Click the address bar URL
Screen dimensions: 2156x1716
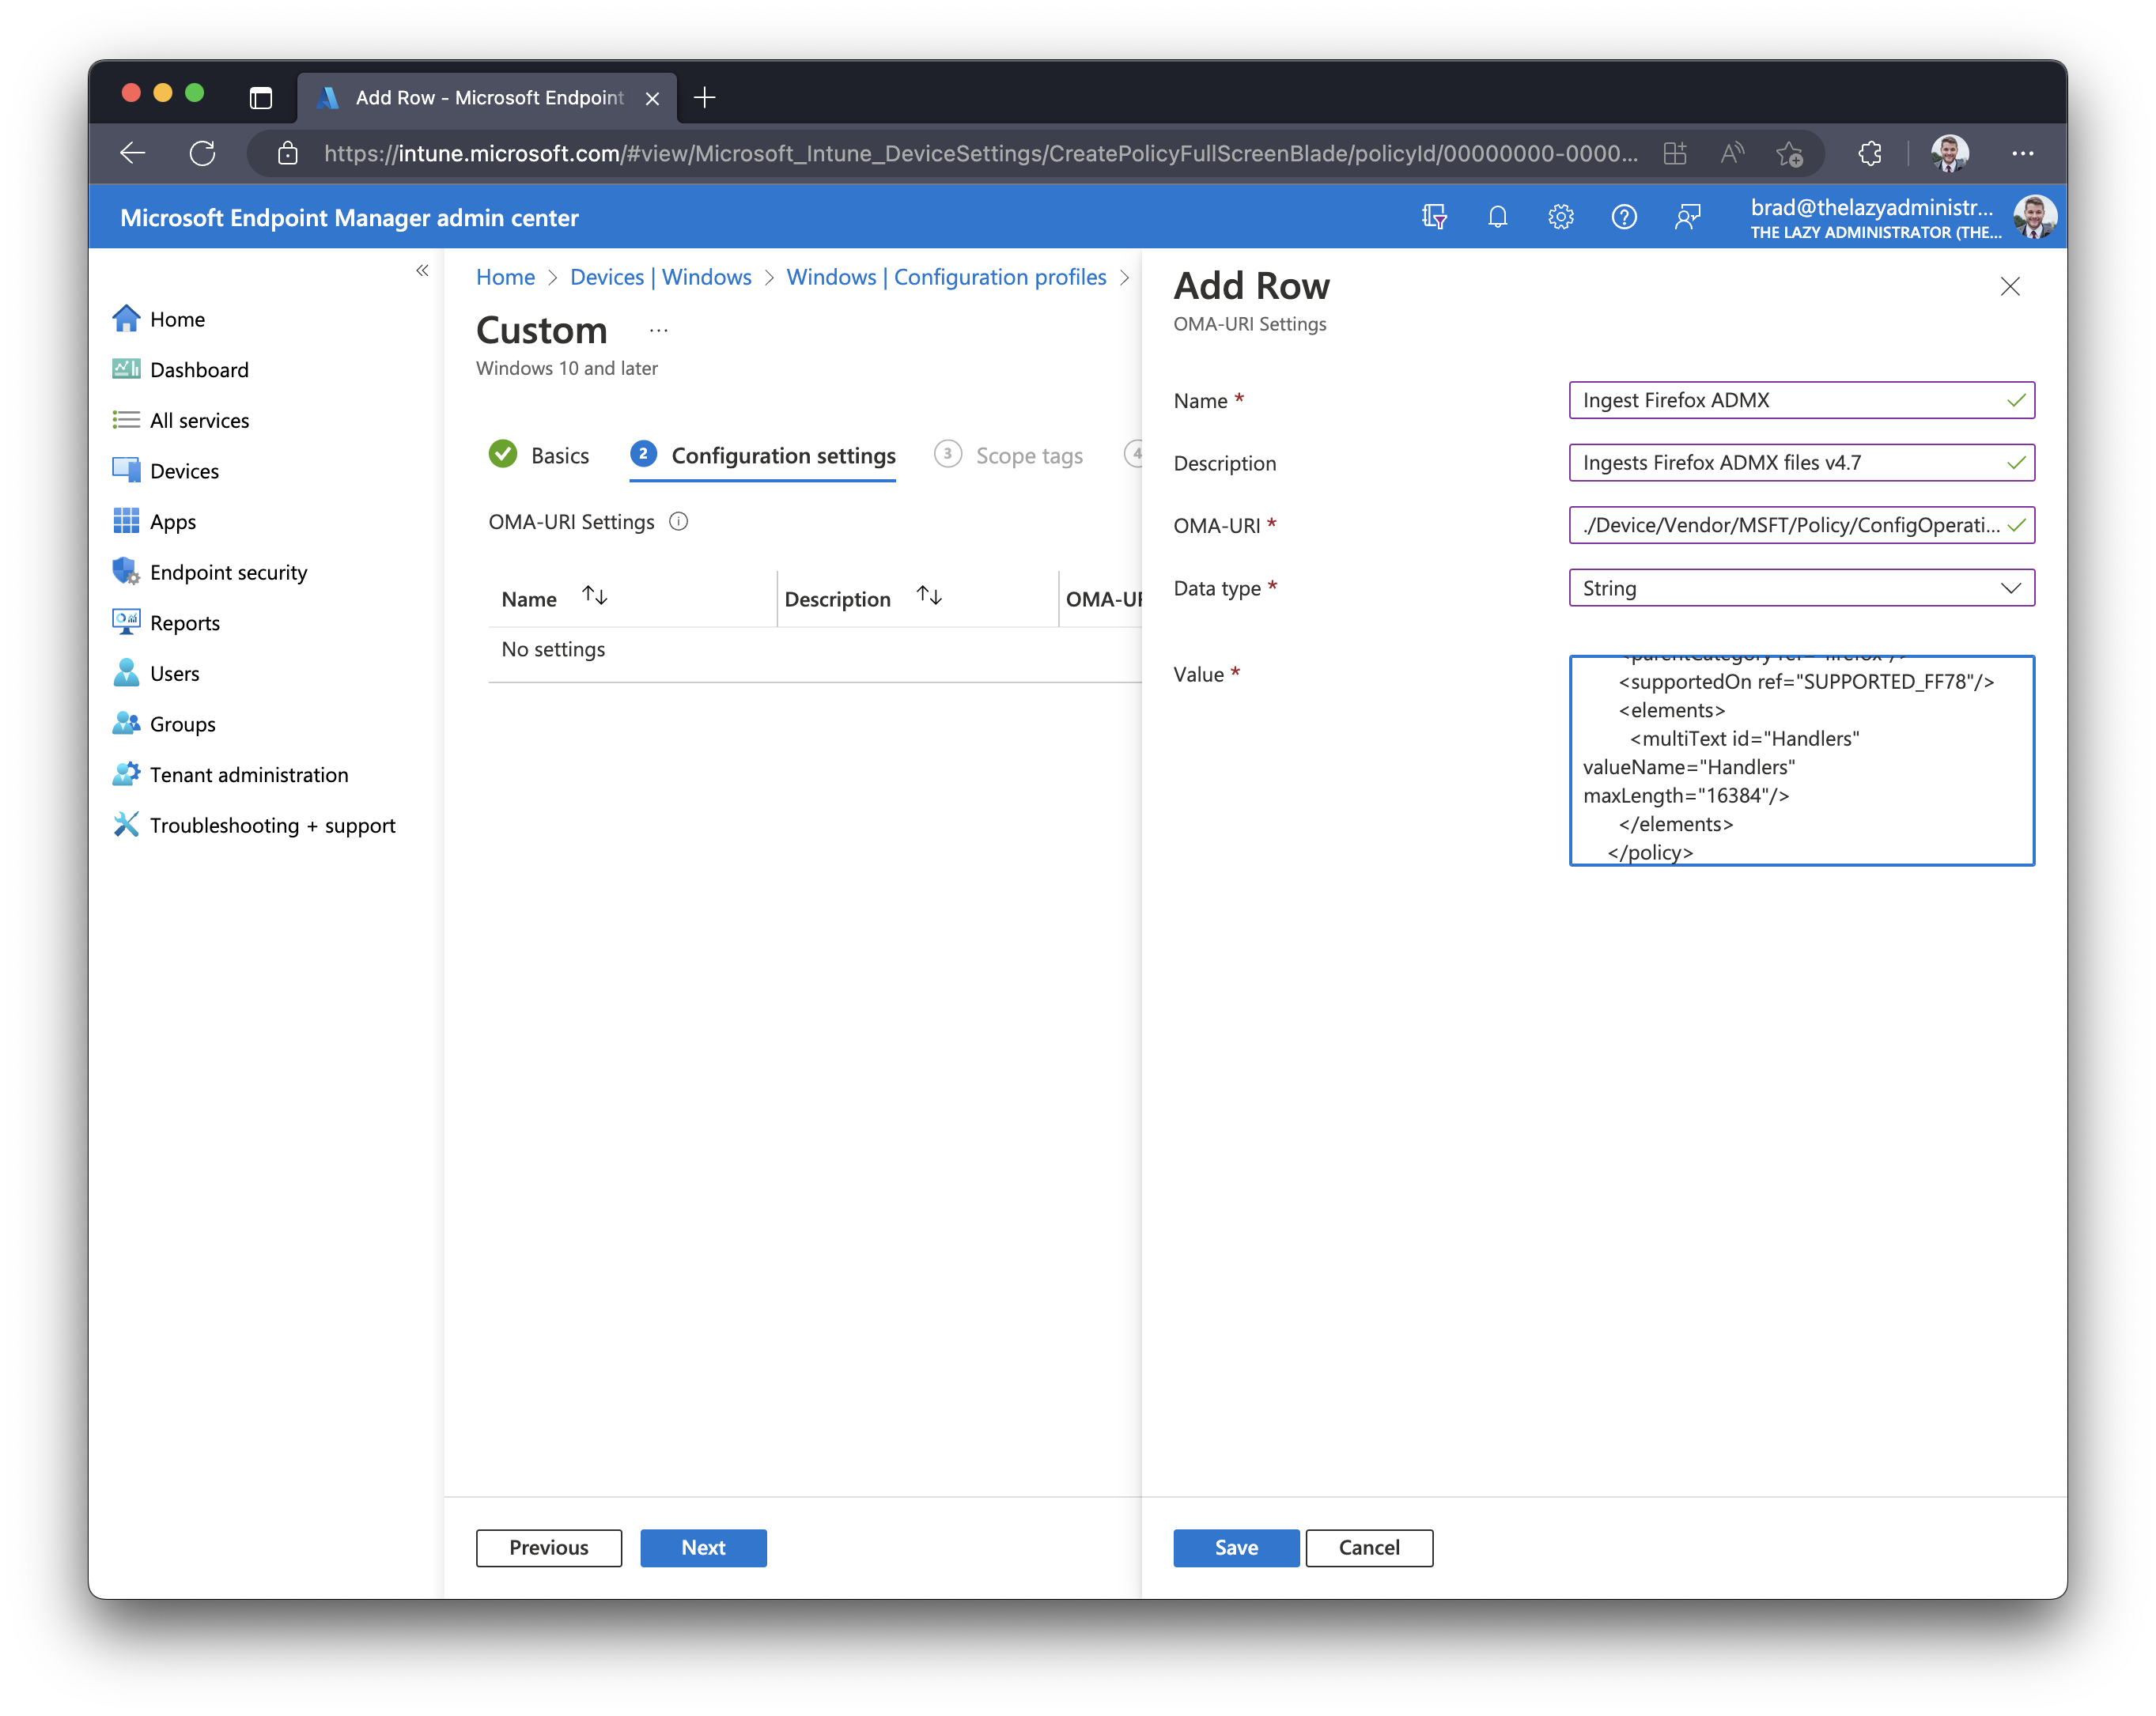coord(980,153)
